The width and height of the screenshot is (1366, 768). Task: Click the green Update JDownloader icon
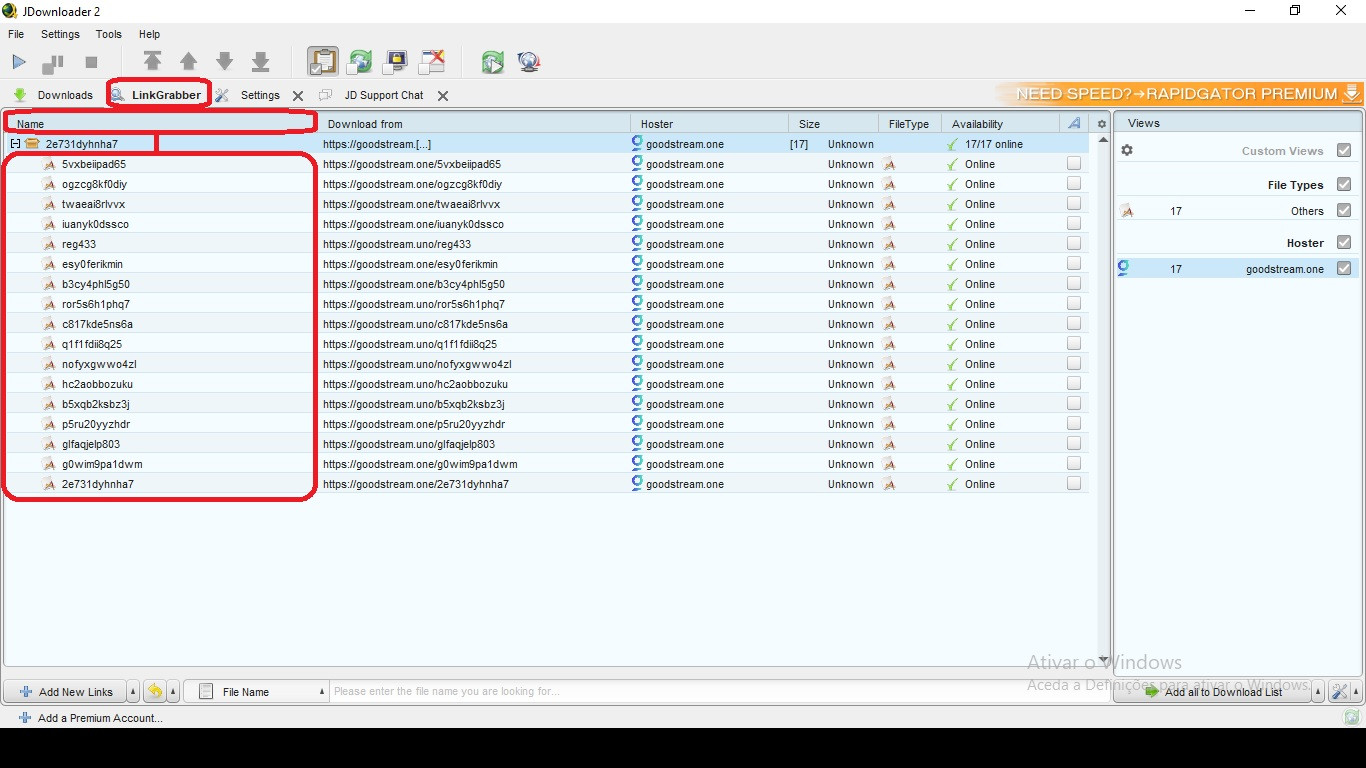492,62
